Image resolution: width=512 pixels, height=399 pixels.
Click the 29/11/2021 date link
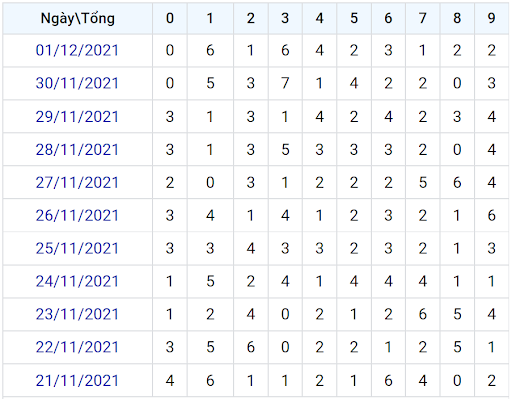(77, 117)
